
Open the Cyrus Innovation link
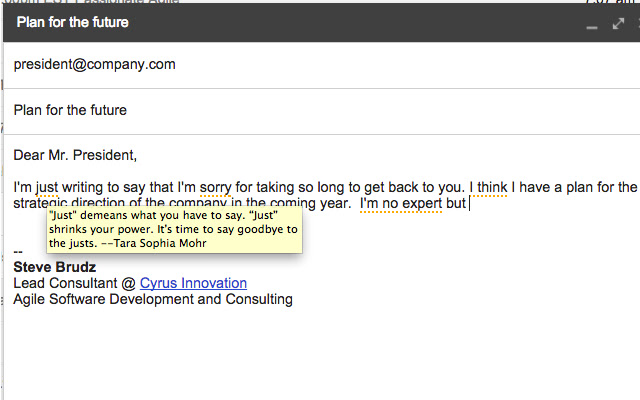click(193, 283)
